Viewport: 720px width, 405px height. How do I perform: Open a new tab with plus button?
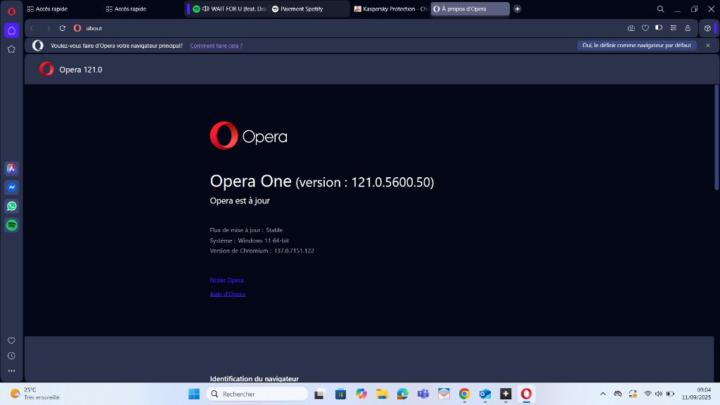(517, 9)
